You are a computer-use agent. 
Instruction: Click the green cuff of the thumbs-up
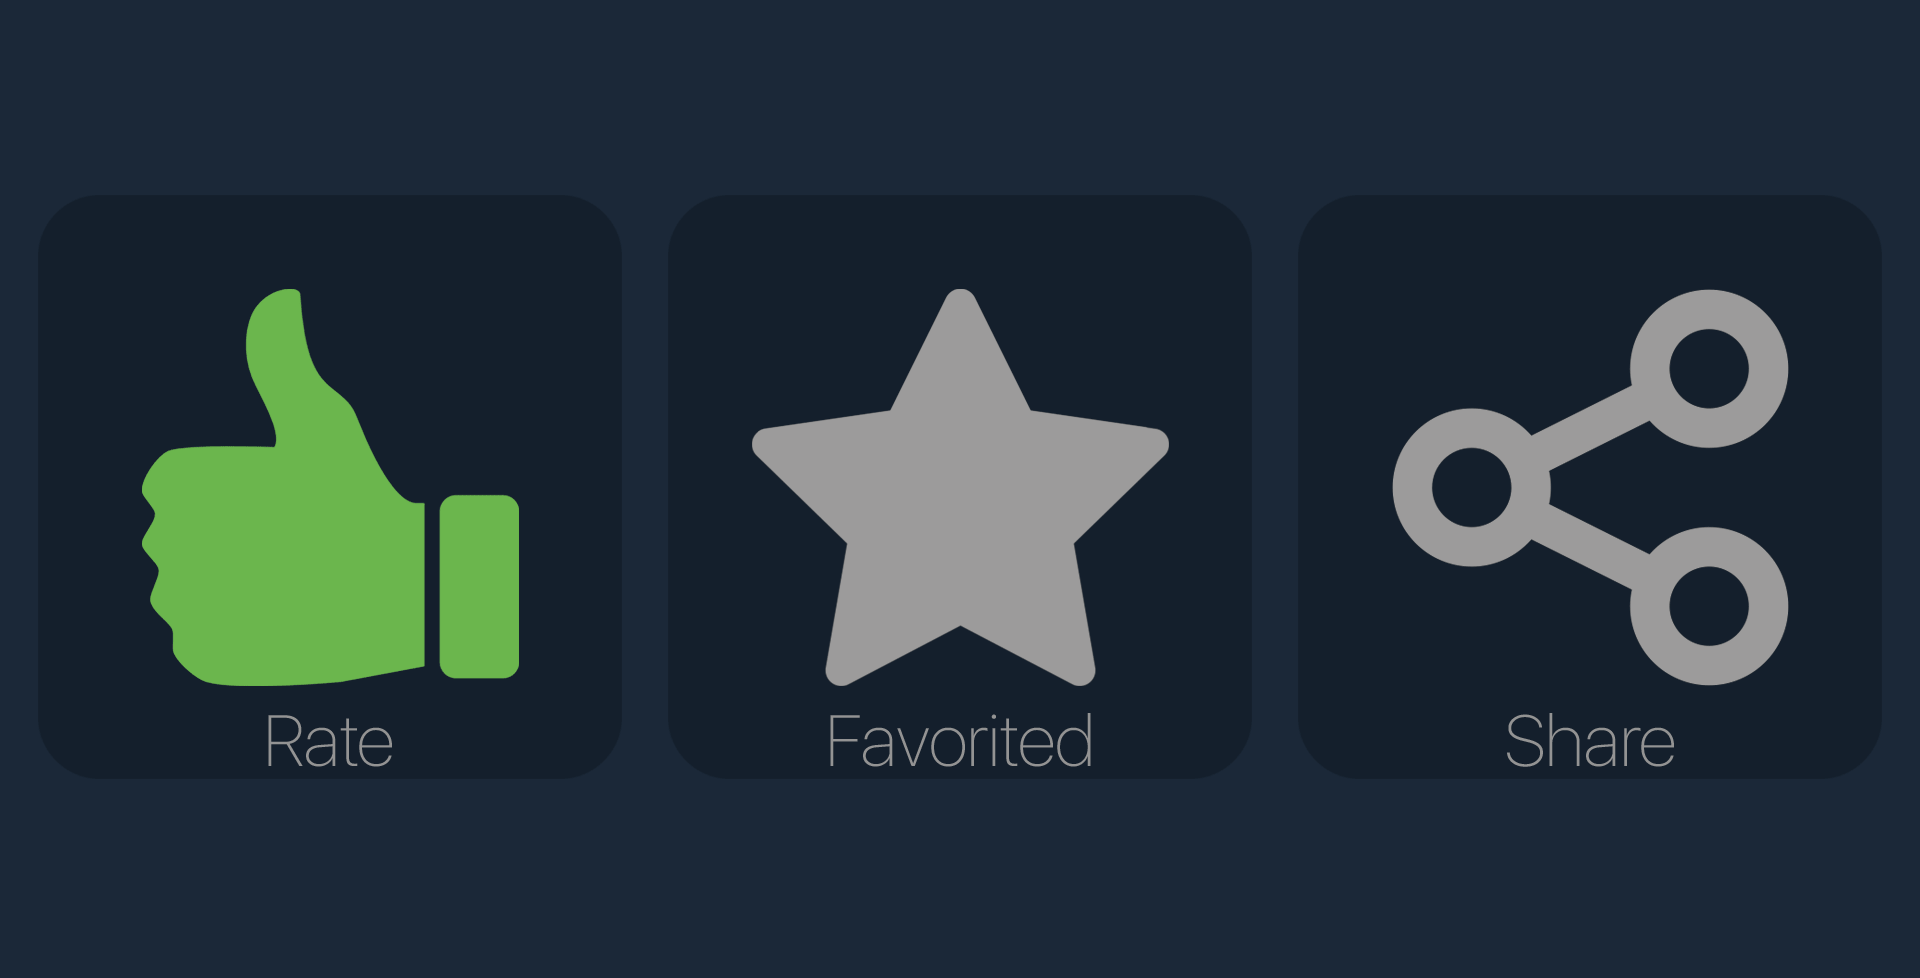[479, 587]
